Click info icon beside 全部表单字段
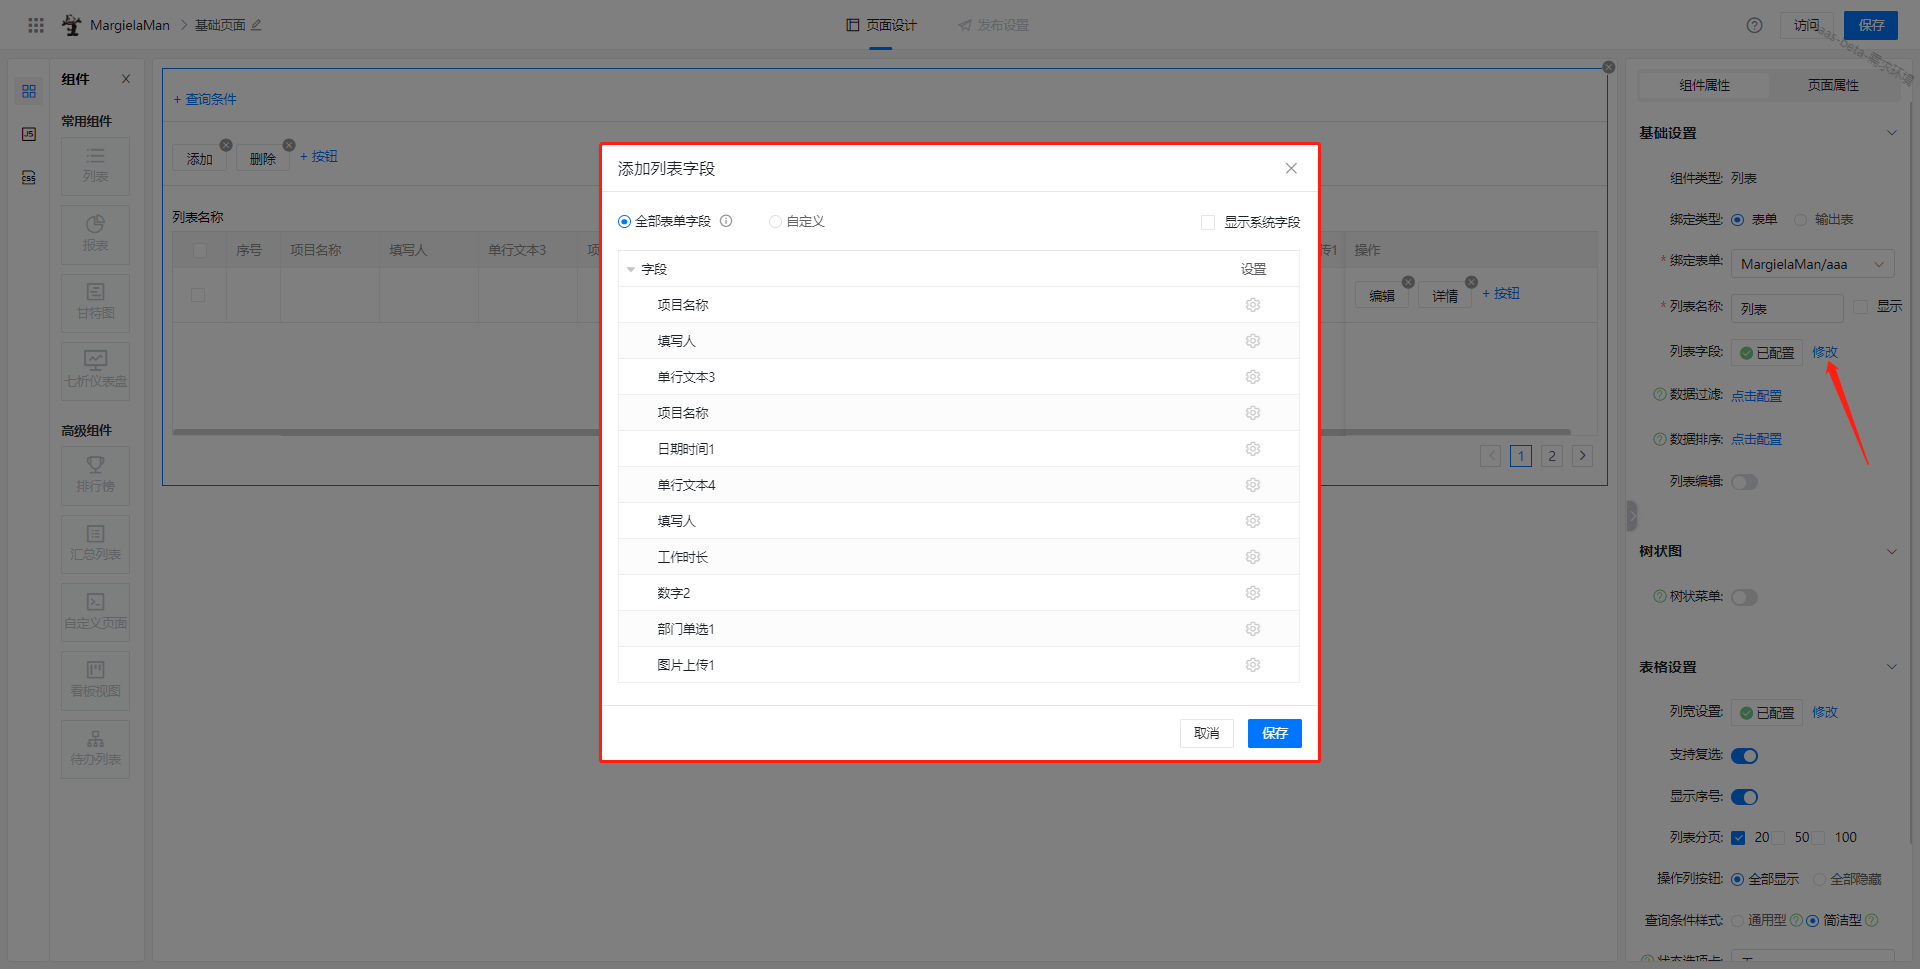The height and width of the screenshot is (969, 1920). click(x=726, y=221)
